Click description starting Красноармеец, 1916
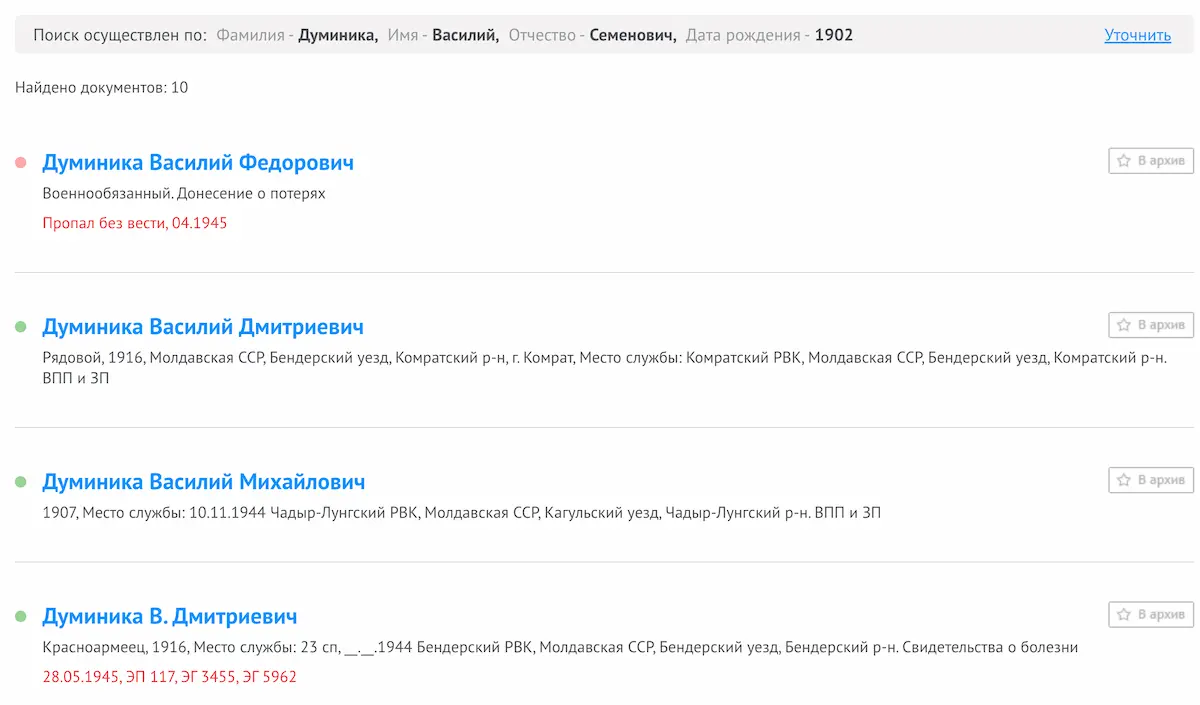This screenshot has width=1200, height=705. 560,647
